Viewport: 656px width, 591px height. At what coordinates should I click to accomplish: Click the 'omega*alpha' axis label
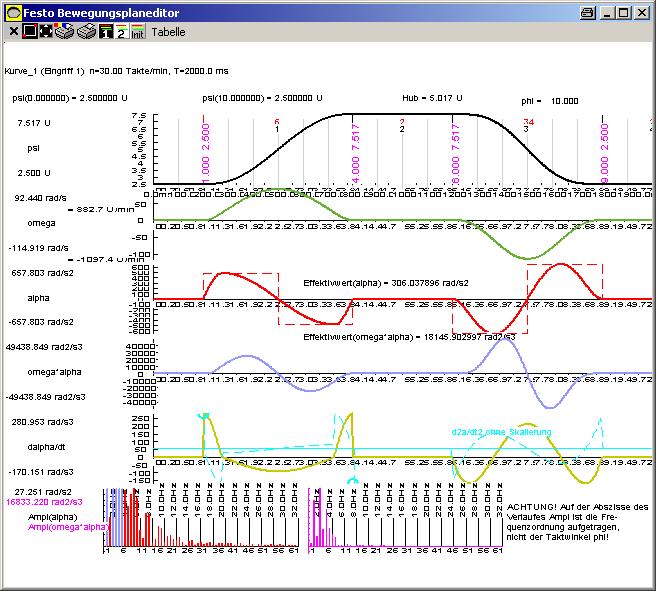tap(54, 372)
